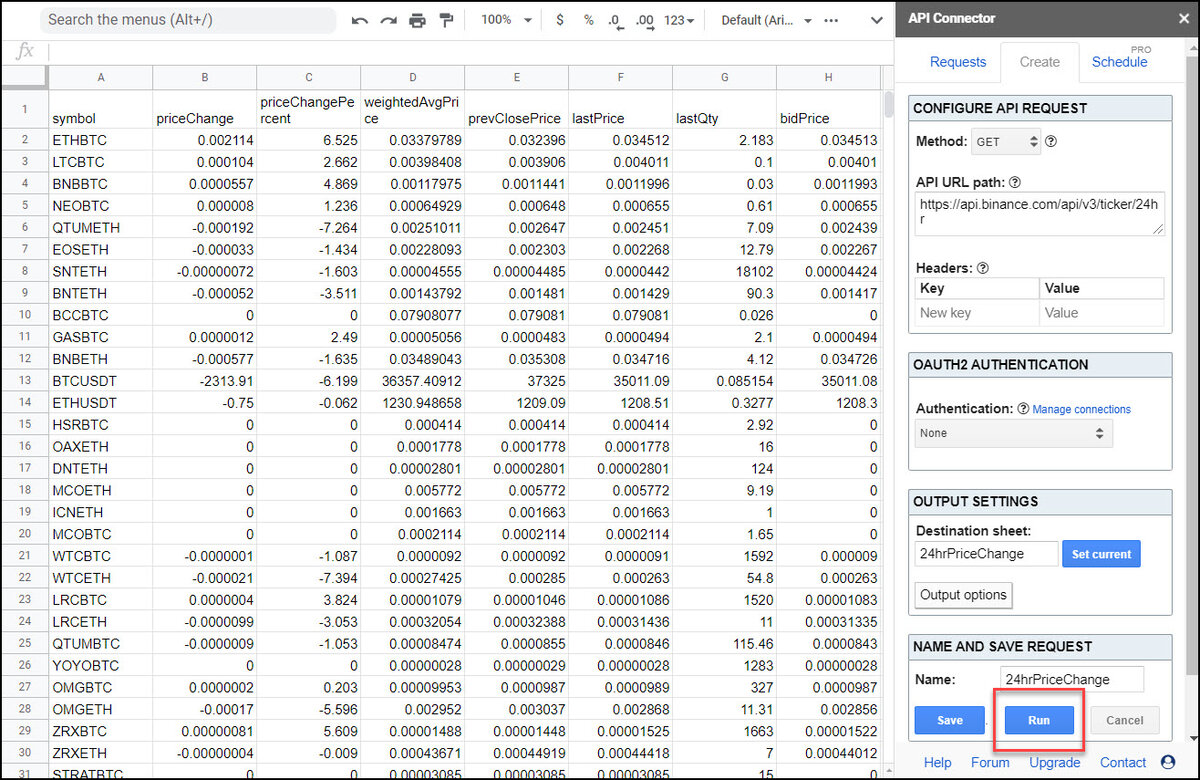Open the Manage connections link
Image resolution: width=1200 pixels, height=780 pixels.
click(1081, 409)
